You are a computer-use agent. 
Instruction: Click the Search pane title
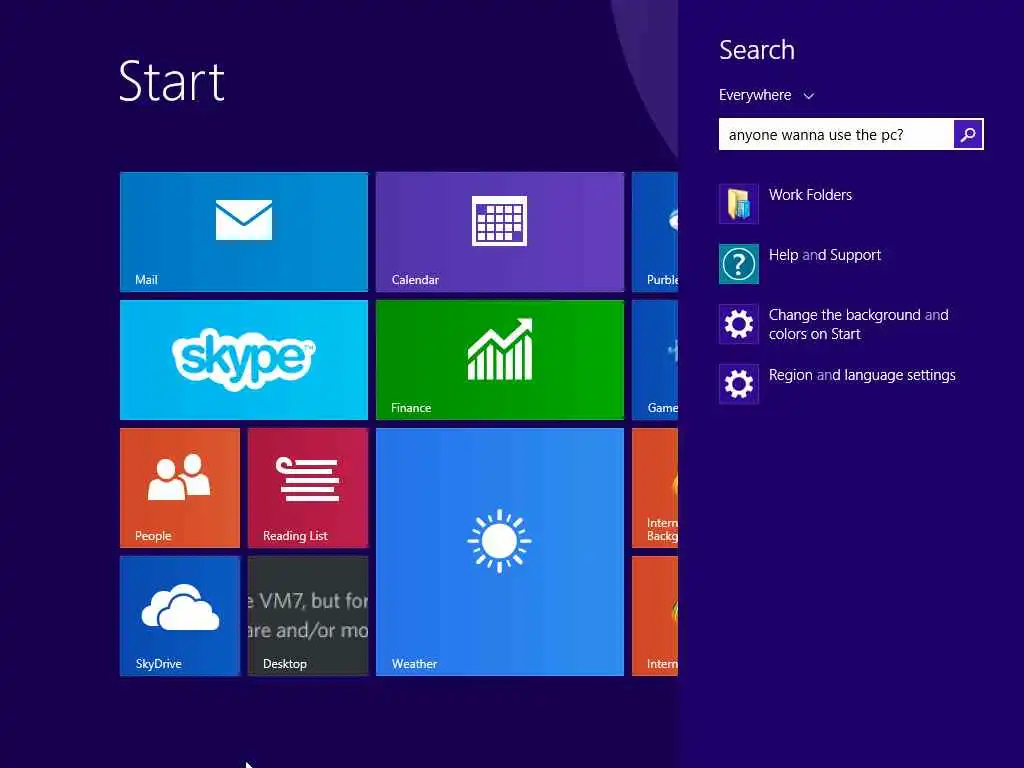(x=757, y=50)
